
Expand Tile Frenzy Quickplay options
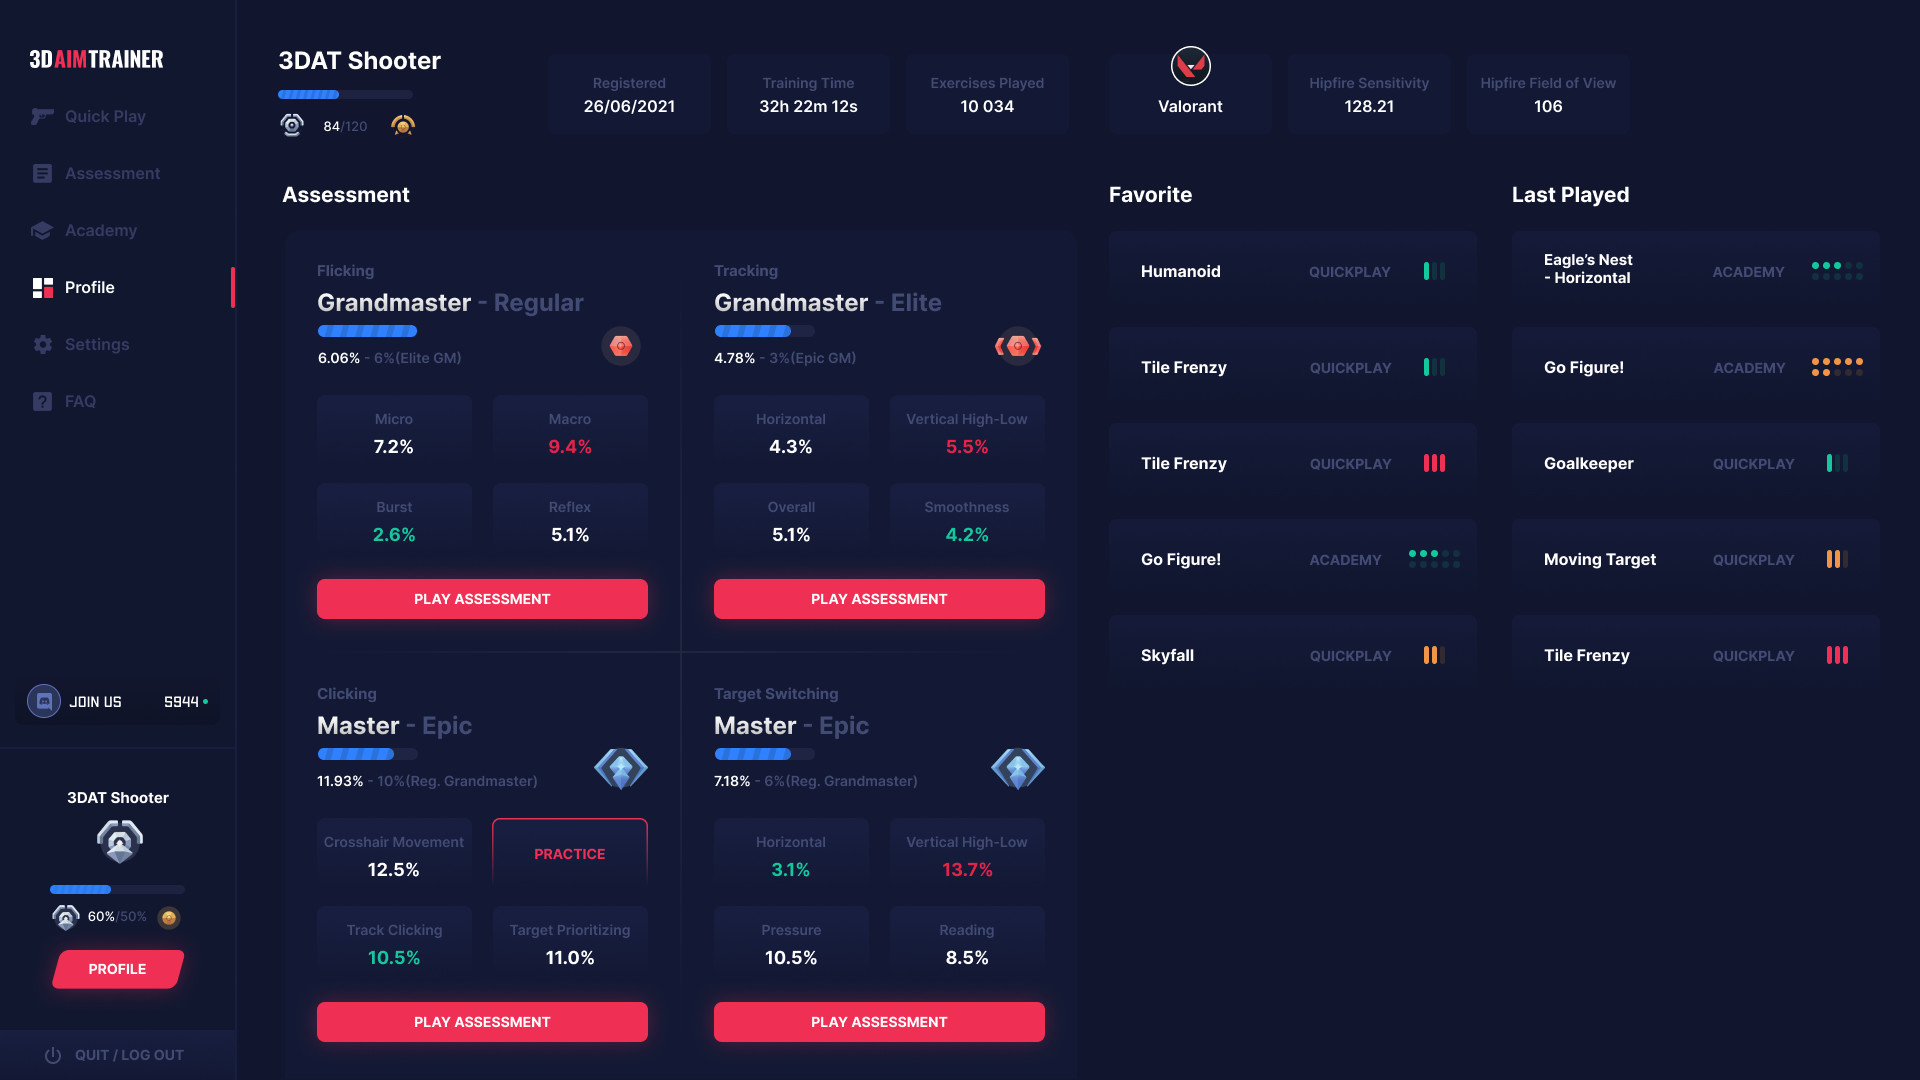(1435, 463)
